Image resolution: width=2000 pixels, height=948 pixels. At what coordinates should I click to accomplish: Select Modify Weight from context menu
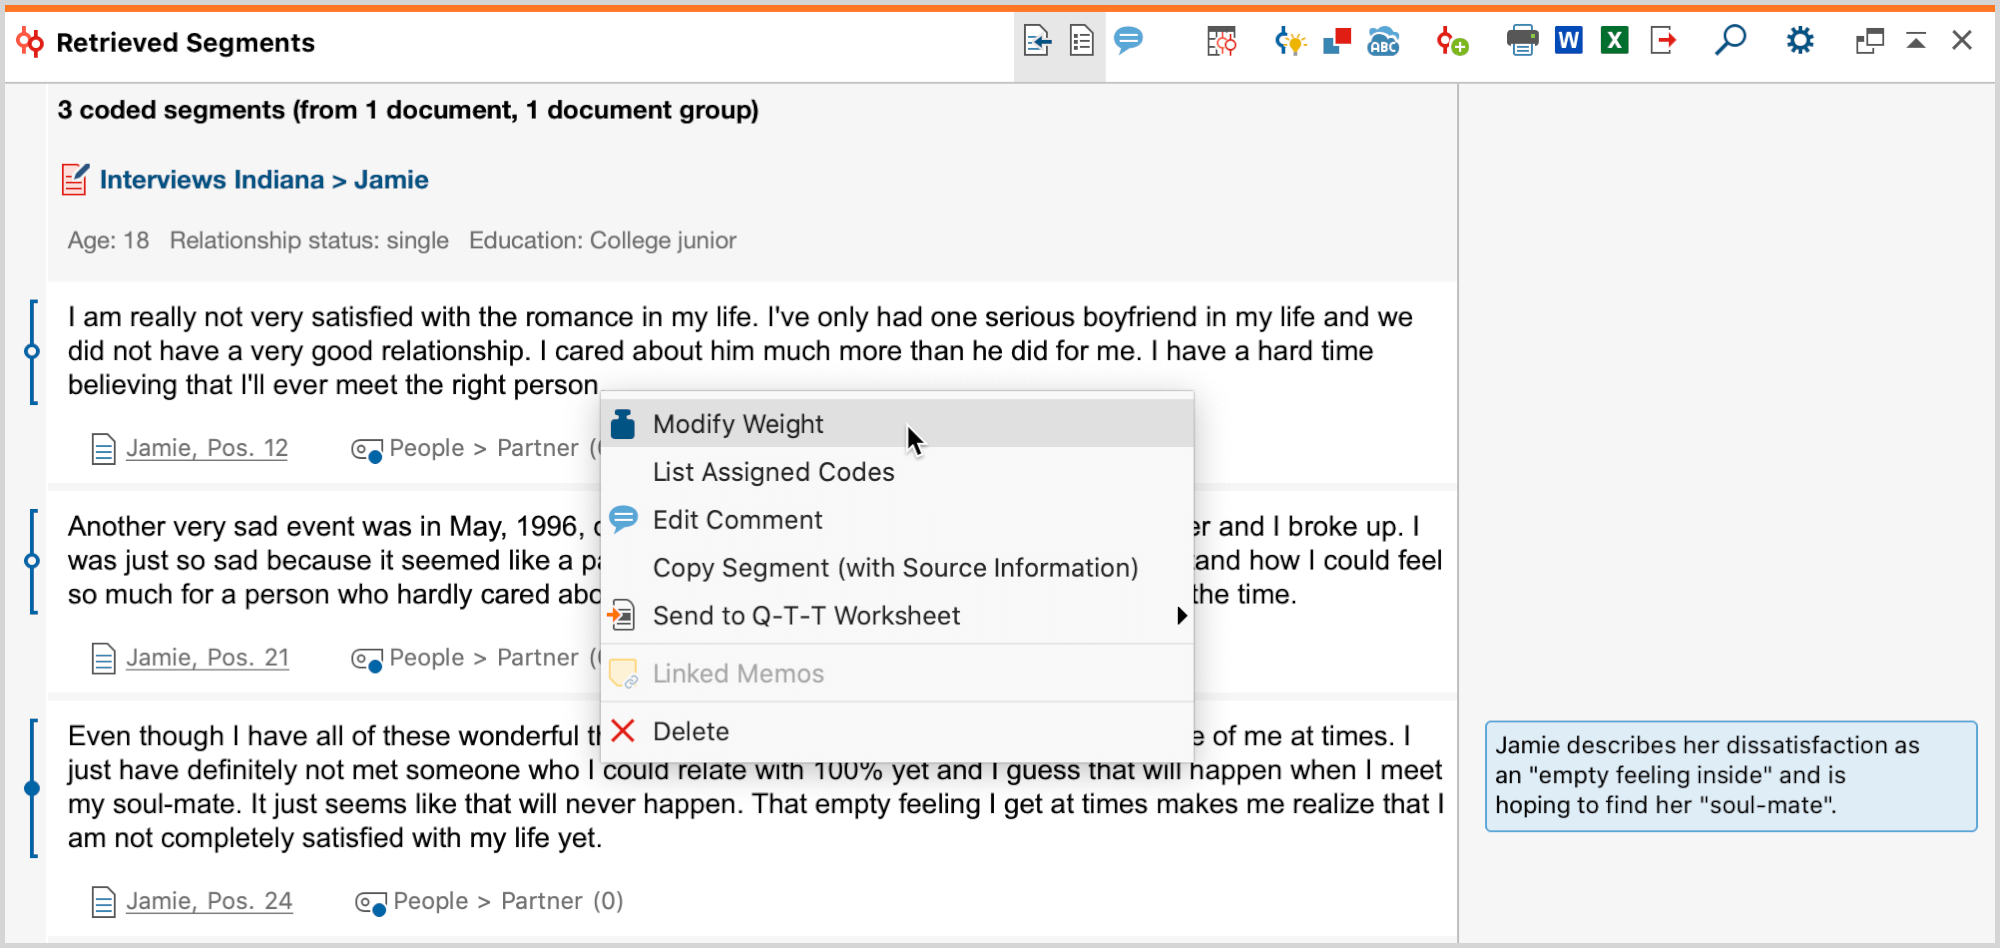(x=738, y=424)
